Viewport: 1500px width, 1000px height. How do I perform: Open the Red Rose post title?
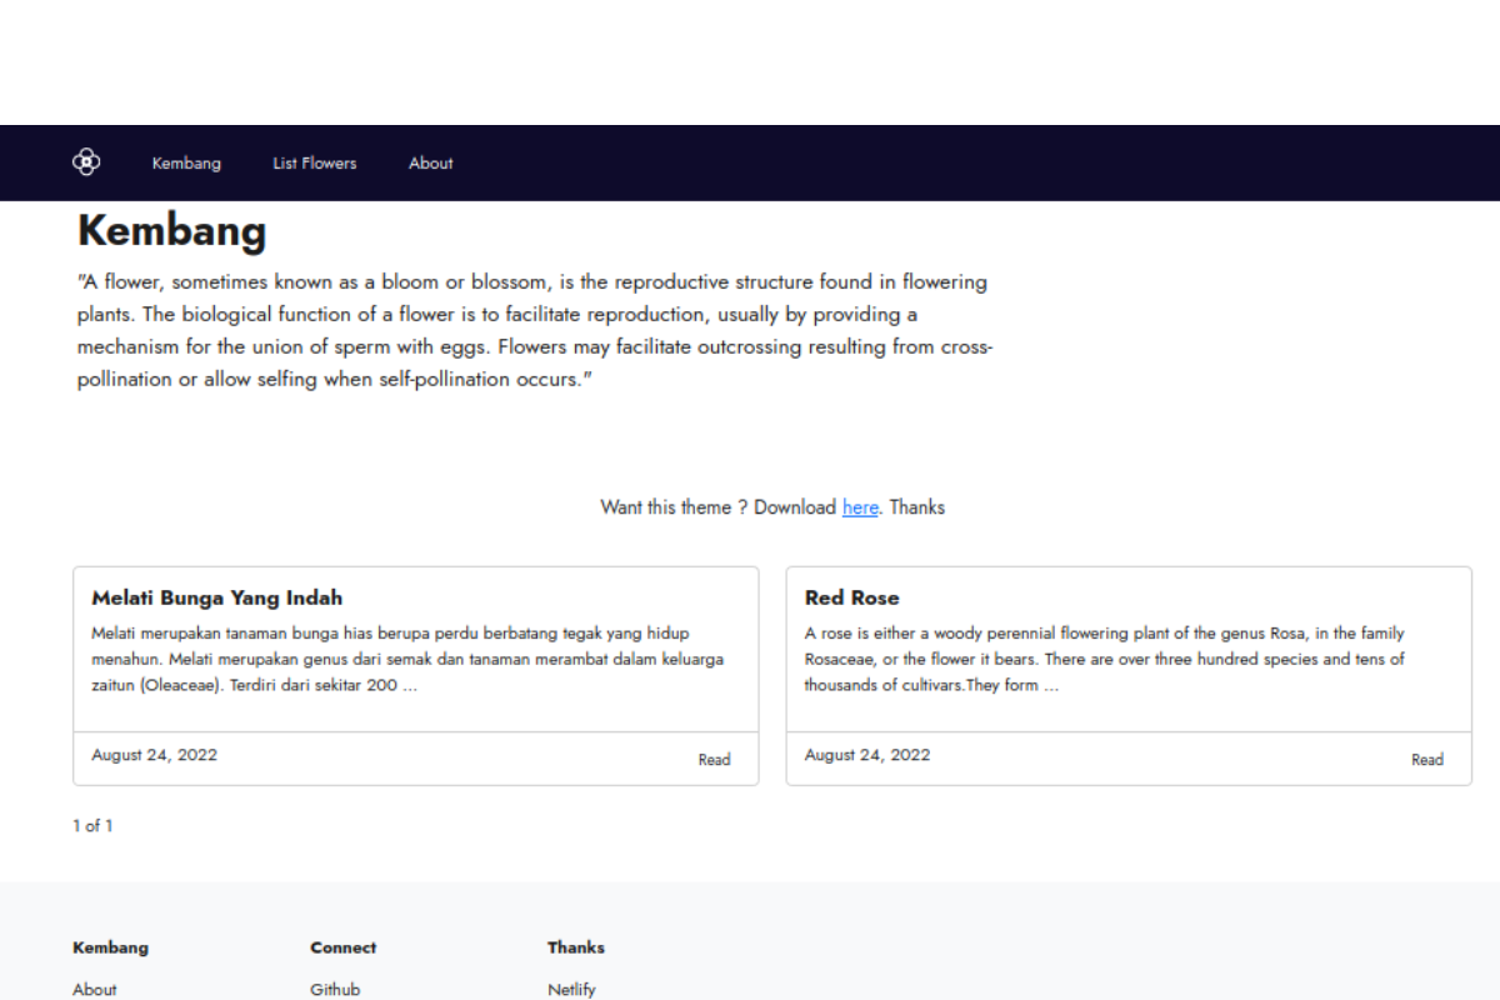coord(852,598)
